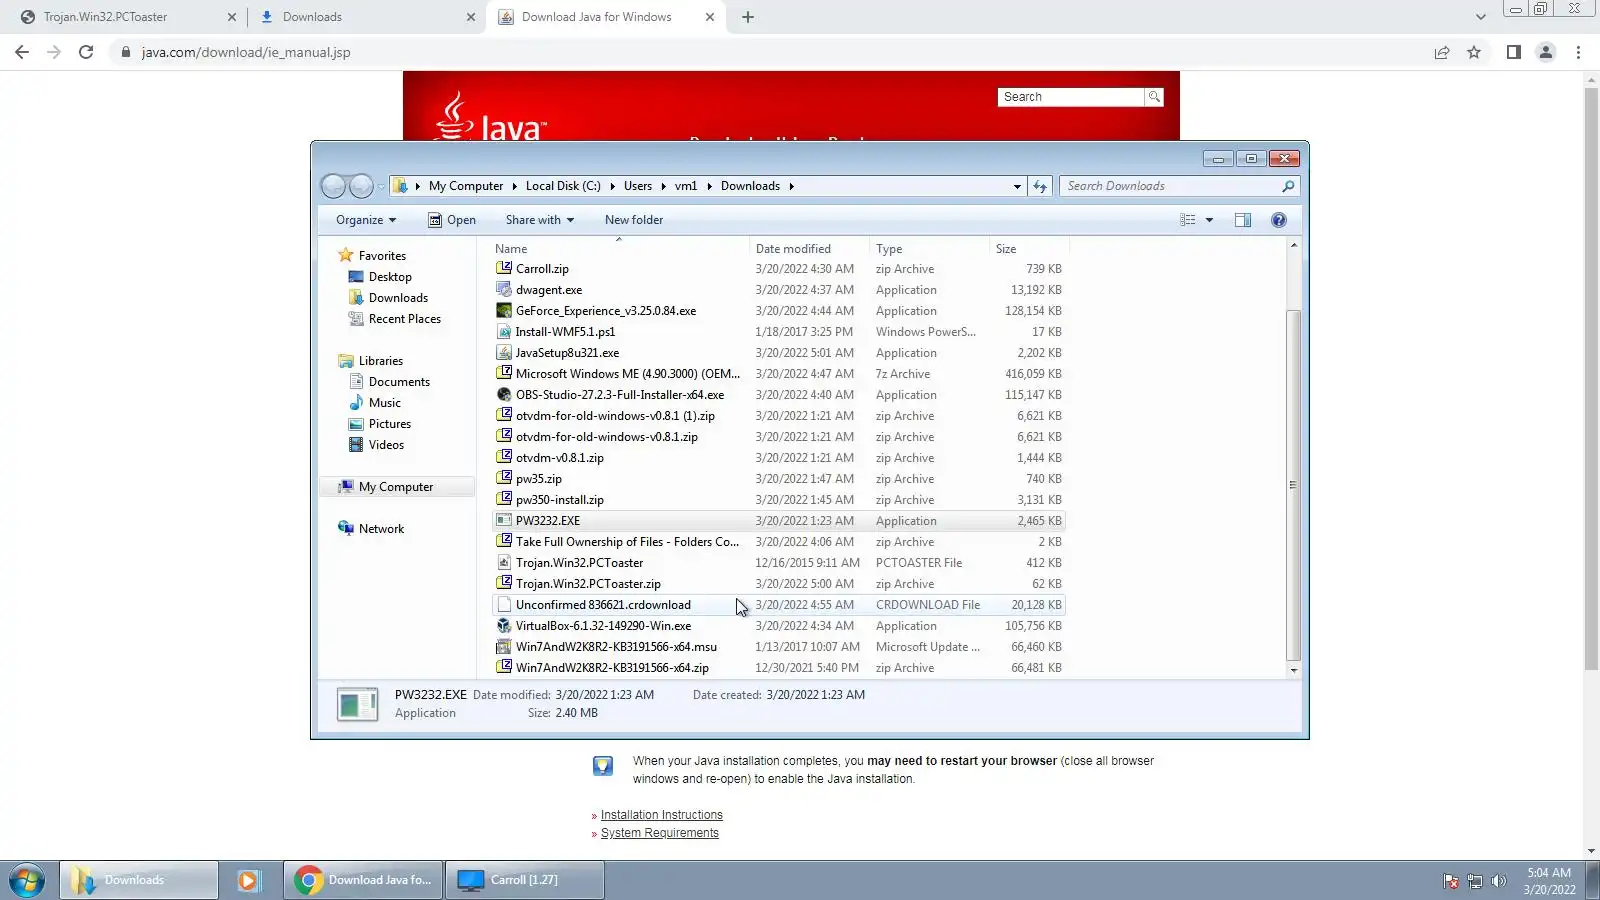Click the Java site Search box
Screen dimensions: 1600x900
[1071, 97]
